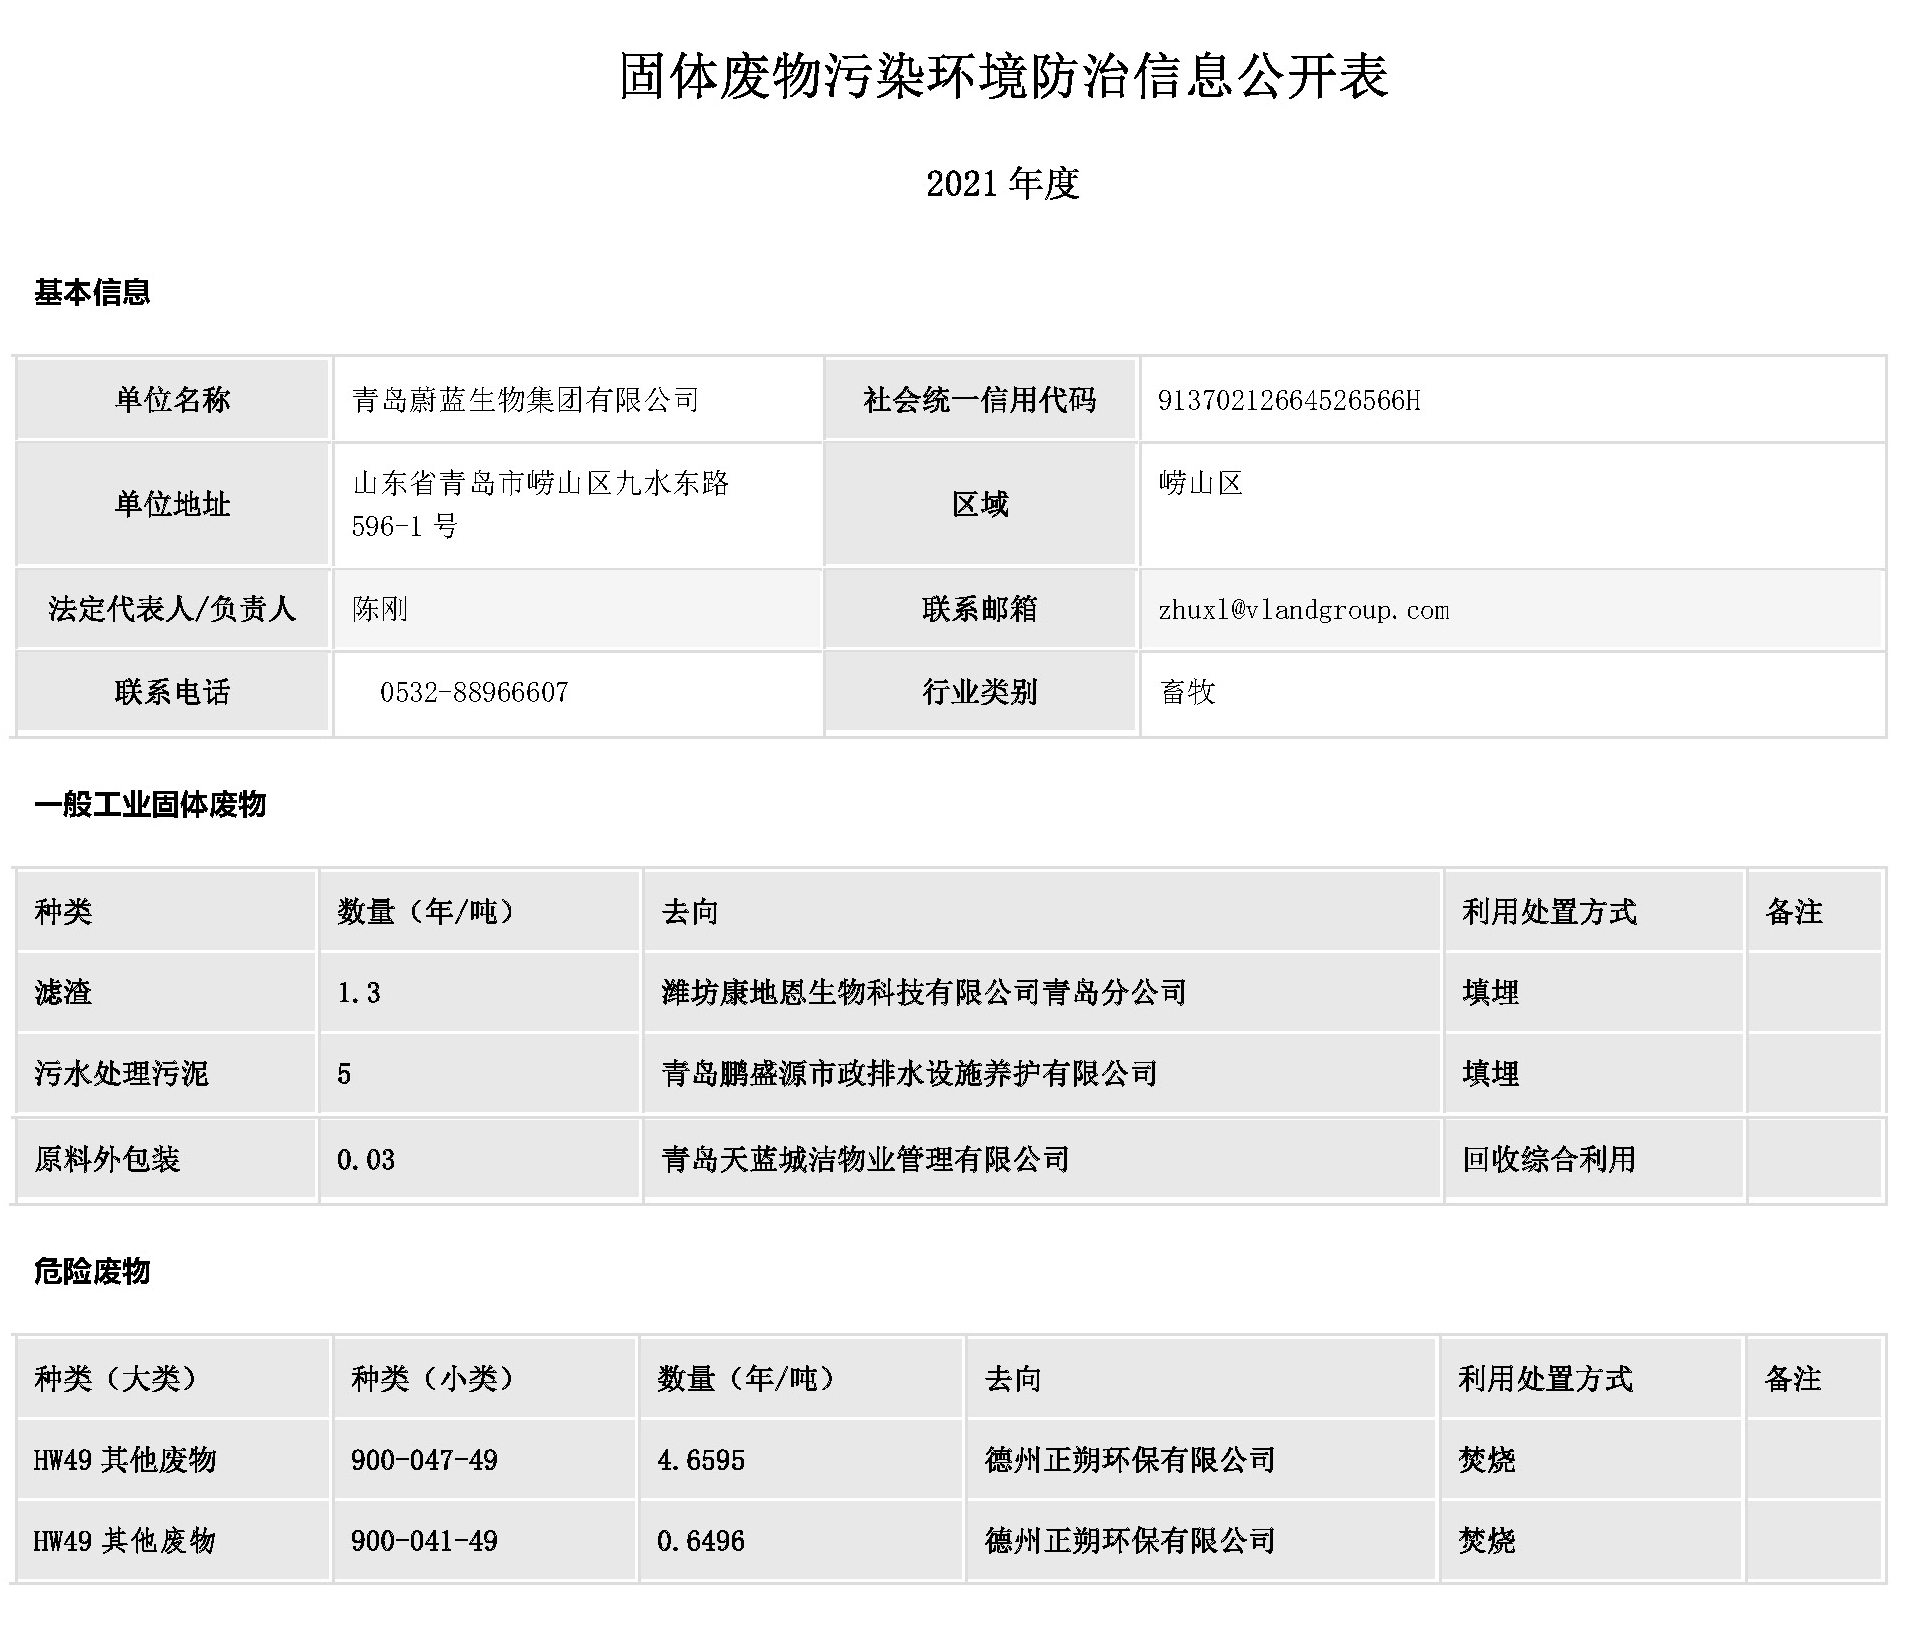
Task: Click the 种类（小类） column header
Action: 433,1379
